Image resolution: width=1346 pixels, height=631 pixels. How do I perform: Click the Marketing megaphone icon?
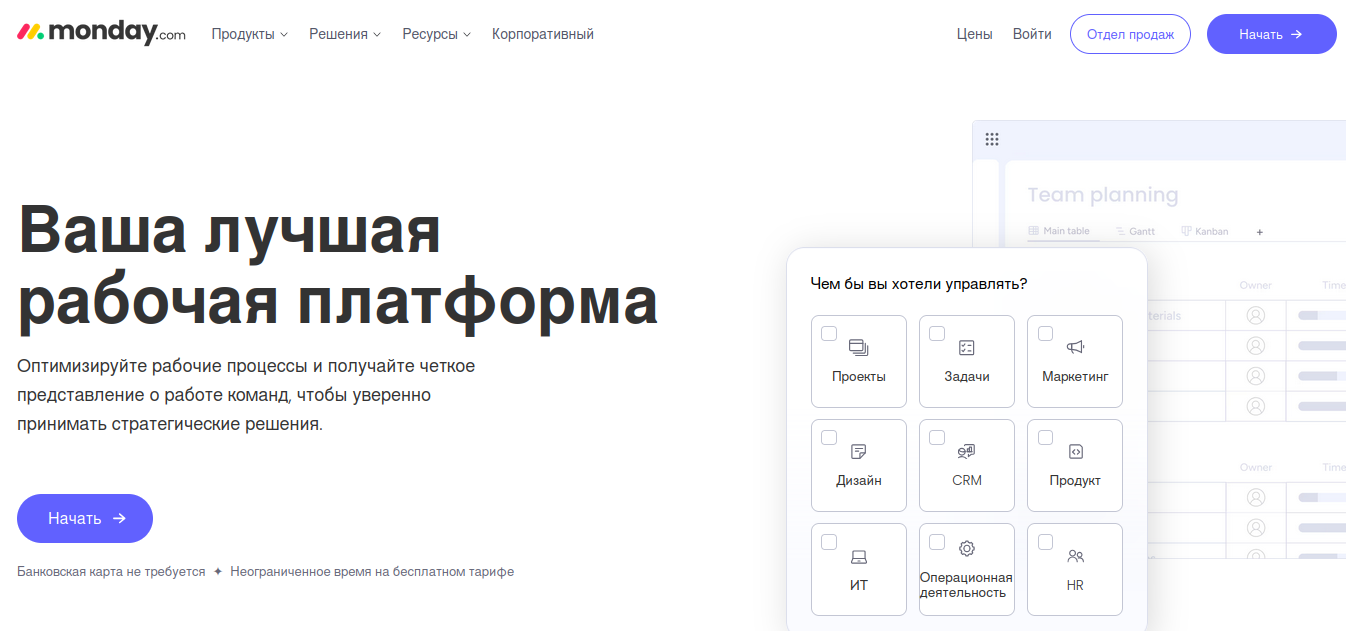[x=1075, y=347]
